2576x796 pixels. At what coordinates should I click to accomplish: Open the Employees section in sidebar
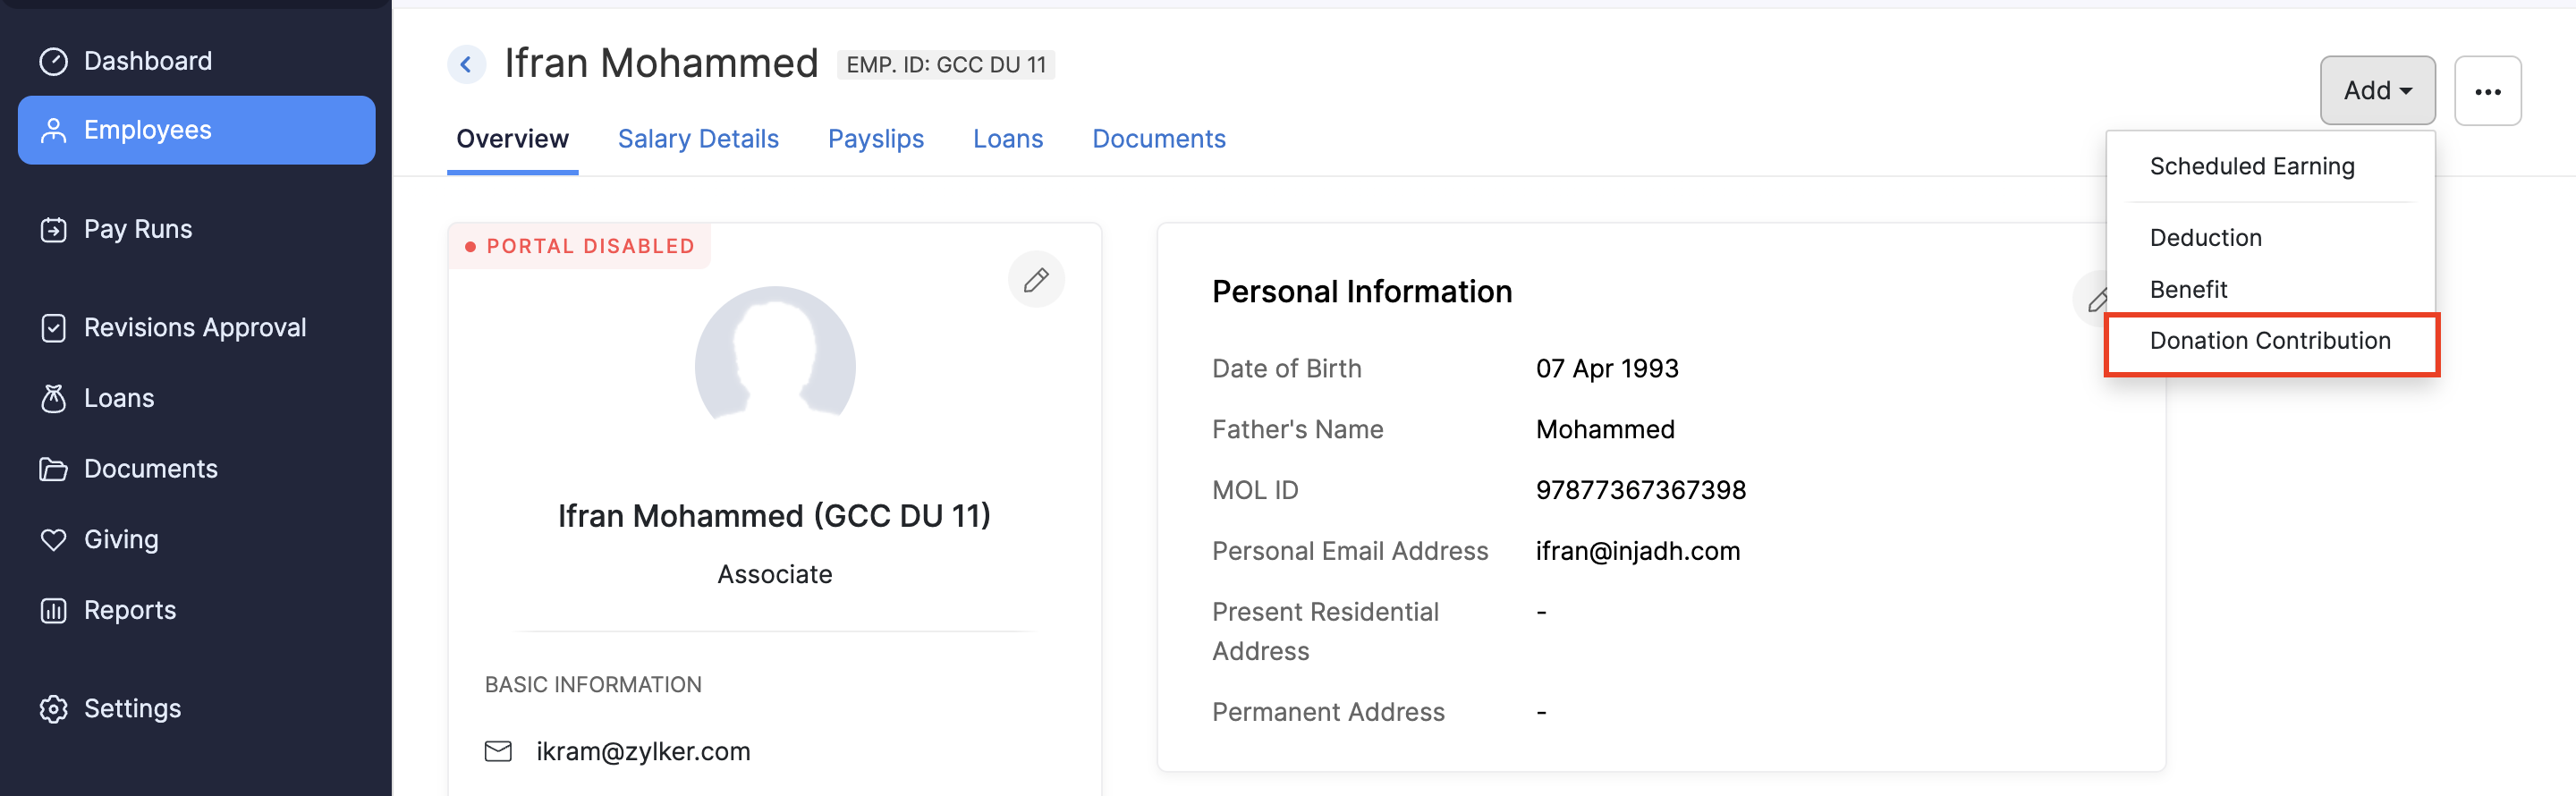pos(196,130)
